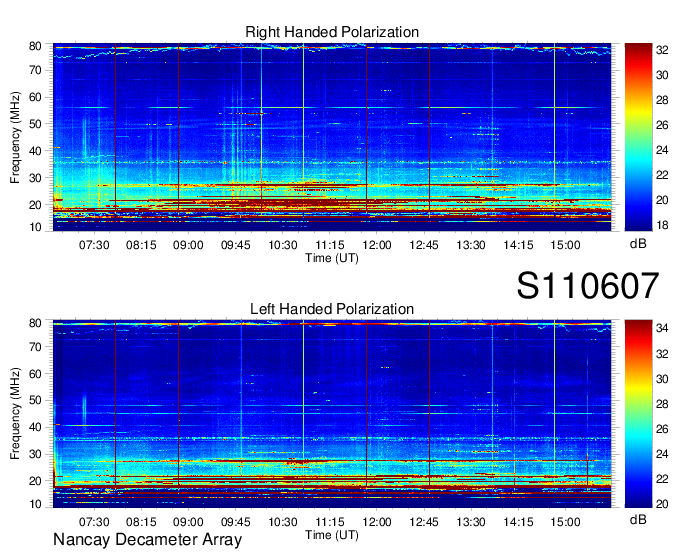Click Frequency (MHz) label of Right Handed plot
Screen dimensions: 680x552
click(15, 137)
